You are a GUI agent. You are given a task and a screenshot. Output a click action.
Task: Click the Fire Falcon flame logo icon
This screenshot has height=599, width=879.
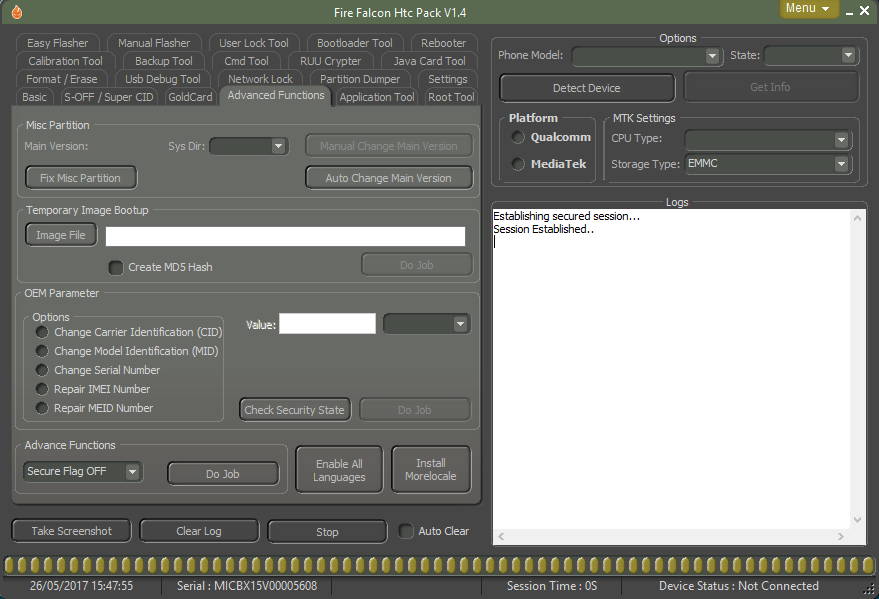17,12
